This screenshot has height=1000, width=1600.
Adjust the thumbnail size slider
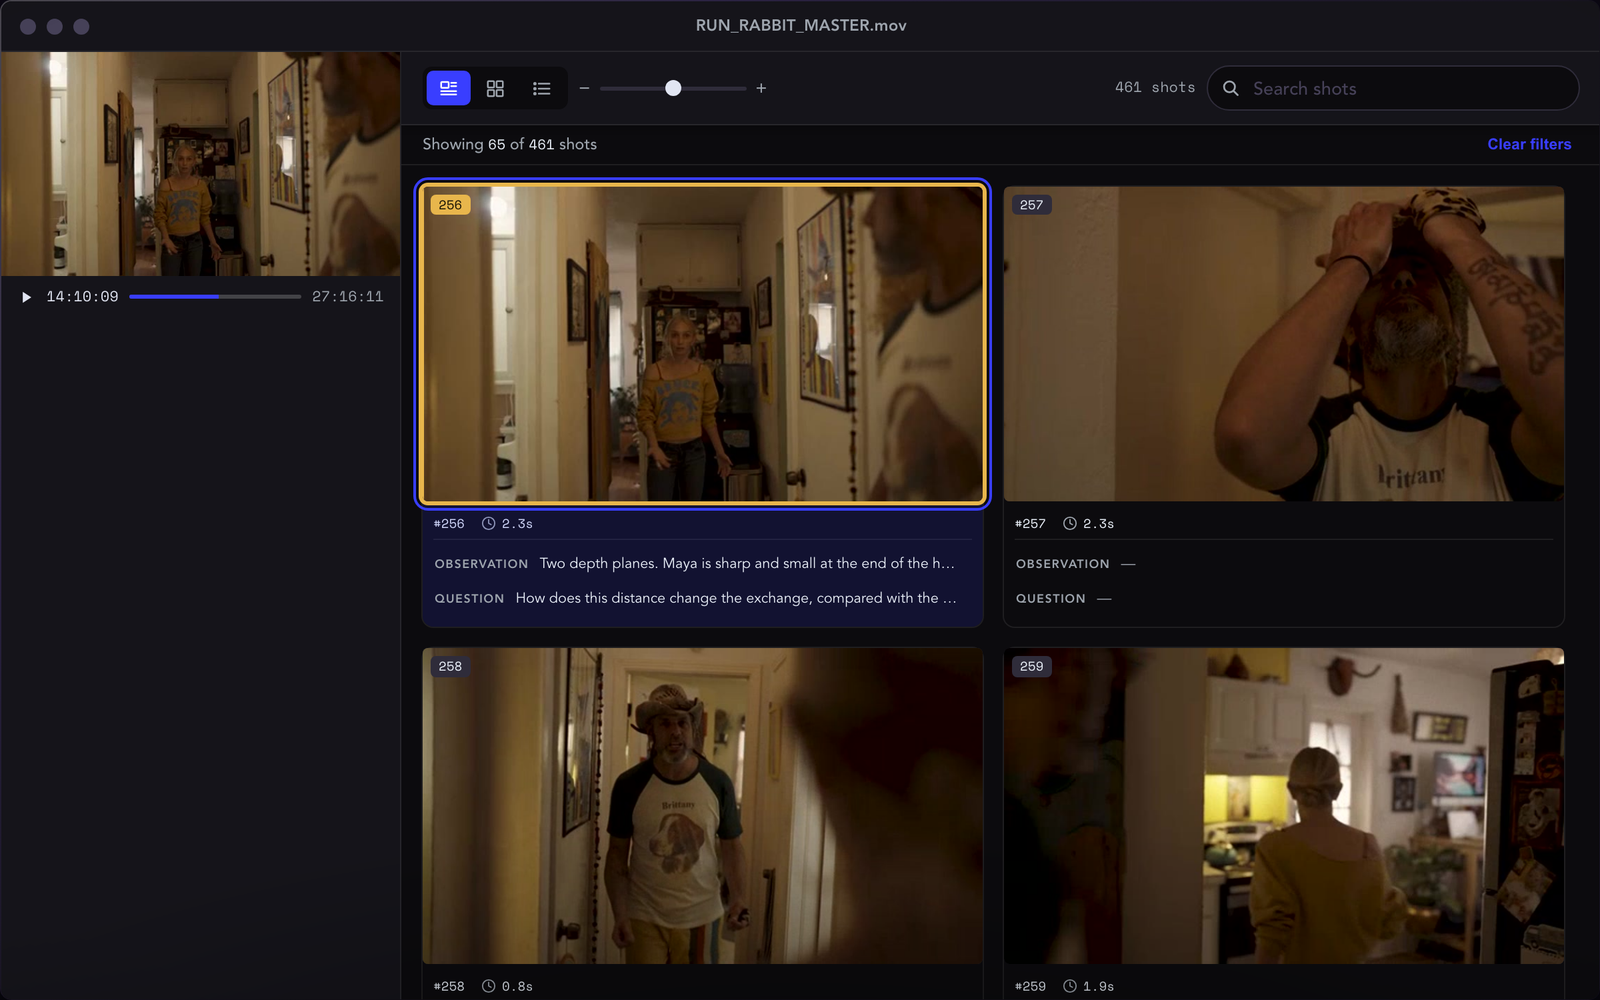click(673, 88)
